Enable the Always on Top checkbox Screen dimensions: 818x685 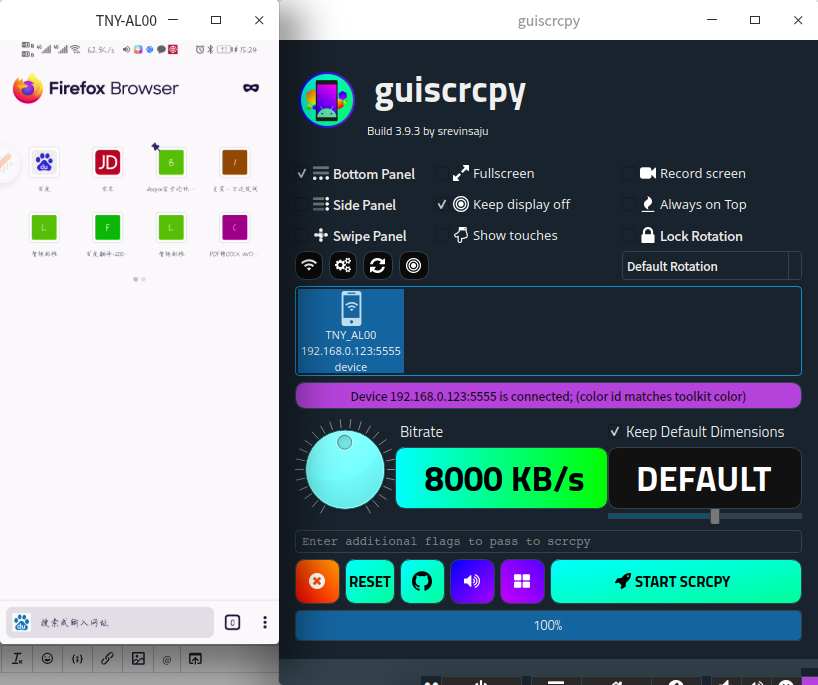coord(629,205)
